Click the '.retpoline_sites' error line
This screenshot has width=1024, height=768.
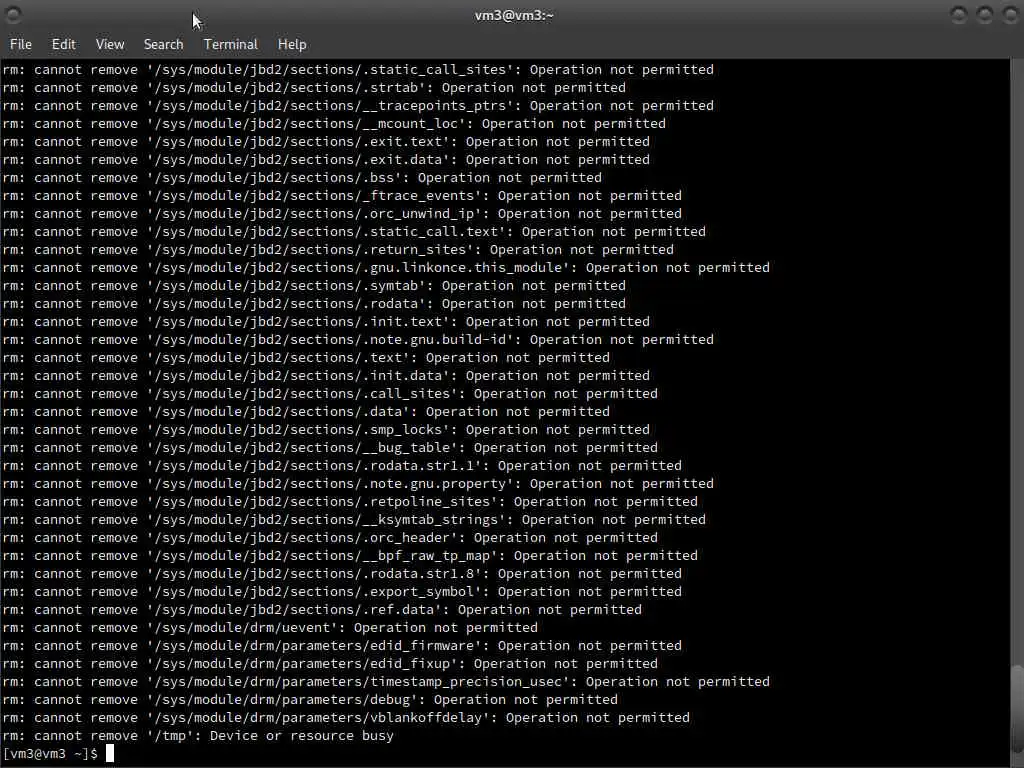point(350,502)
